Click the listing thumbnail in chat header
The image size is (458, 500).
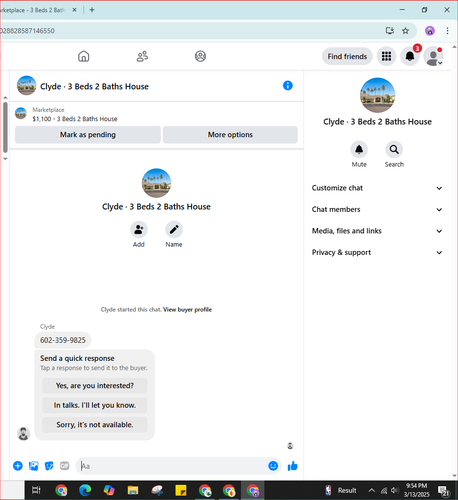pos(26,86)
